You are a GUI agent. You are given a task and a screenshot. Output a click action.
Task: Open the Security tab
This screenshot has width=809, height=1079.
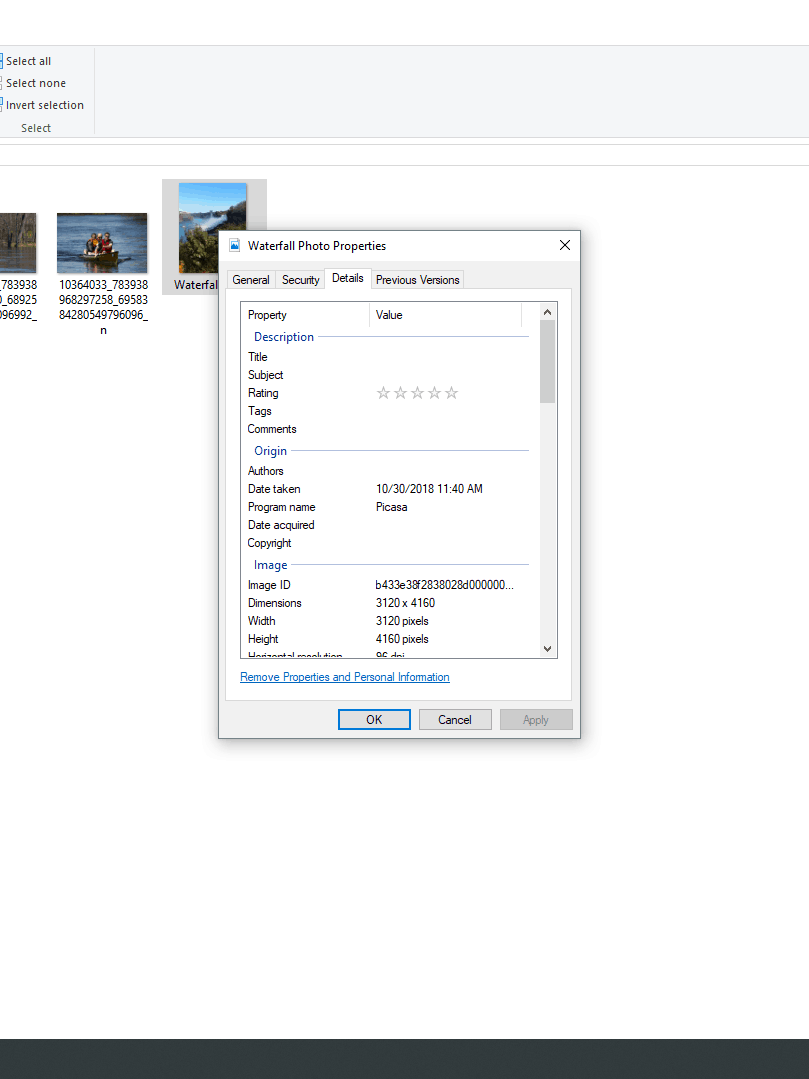point(300,280)
